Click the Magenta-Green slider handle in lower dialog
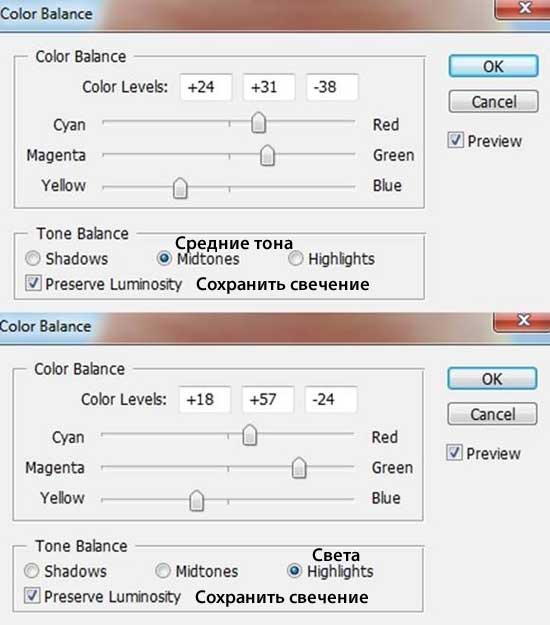550x625 pixels. [299, 468]
